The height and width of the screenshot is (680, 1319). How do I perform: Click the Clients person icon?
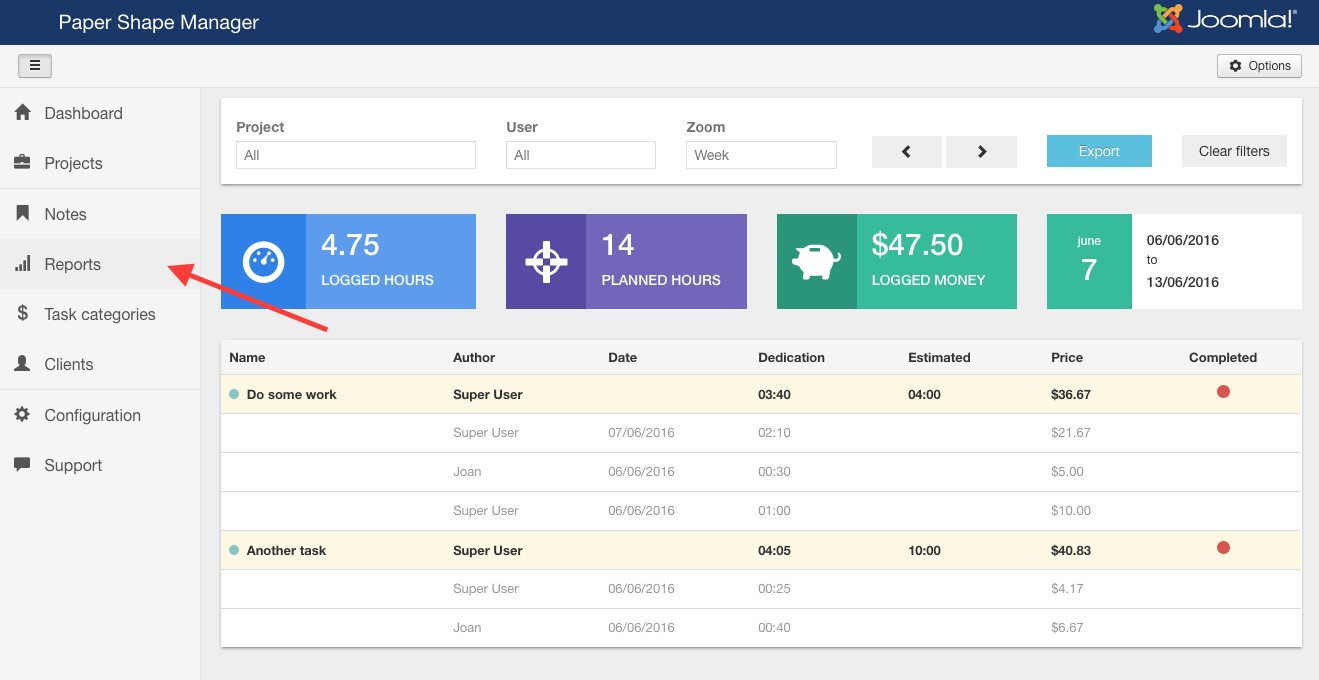coord(23,364)
